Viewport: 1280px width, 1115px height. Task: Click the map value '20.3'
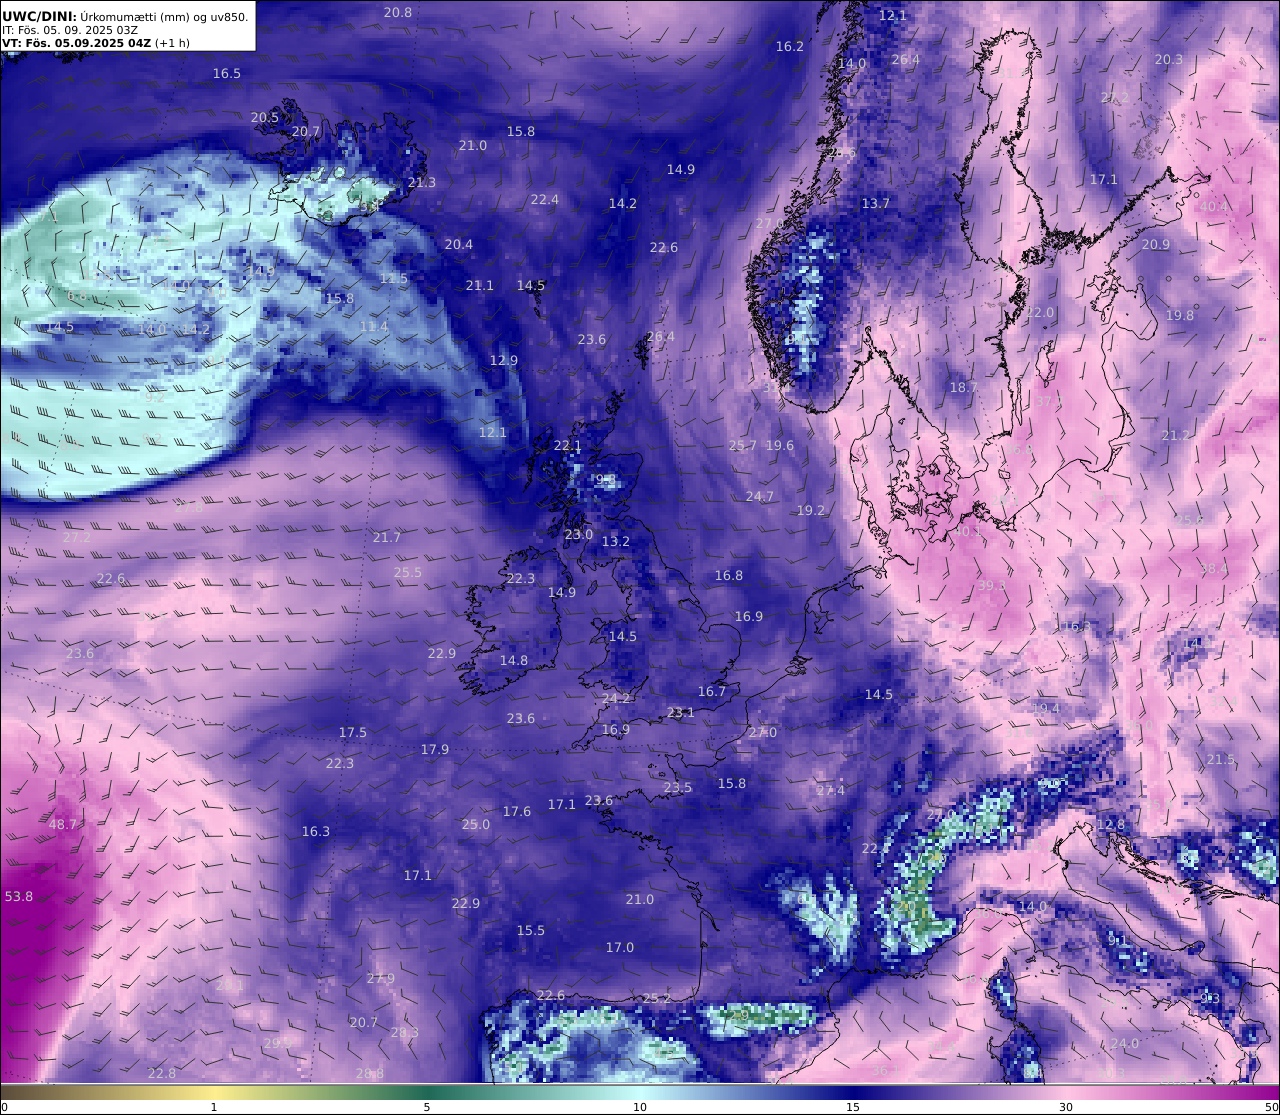click(1169, 60)
